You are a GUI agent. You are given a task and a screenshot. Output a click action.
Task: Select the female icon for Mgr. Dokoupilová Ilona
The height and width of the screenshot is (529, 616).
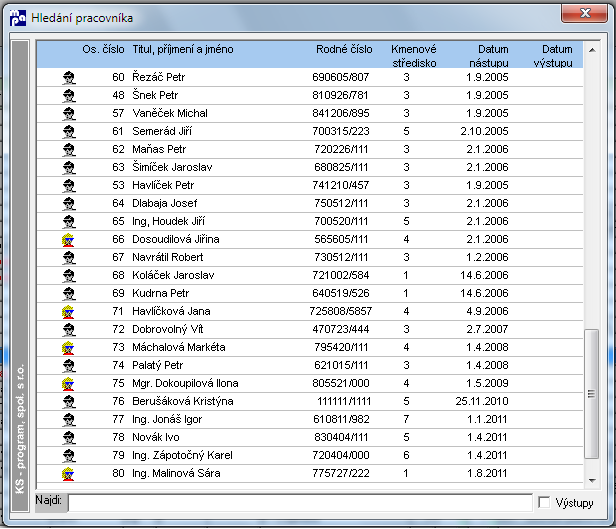pyautogui.click(x=68, y=384)
